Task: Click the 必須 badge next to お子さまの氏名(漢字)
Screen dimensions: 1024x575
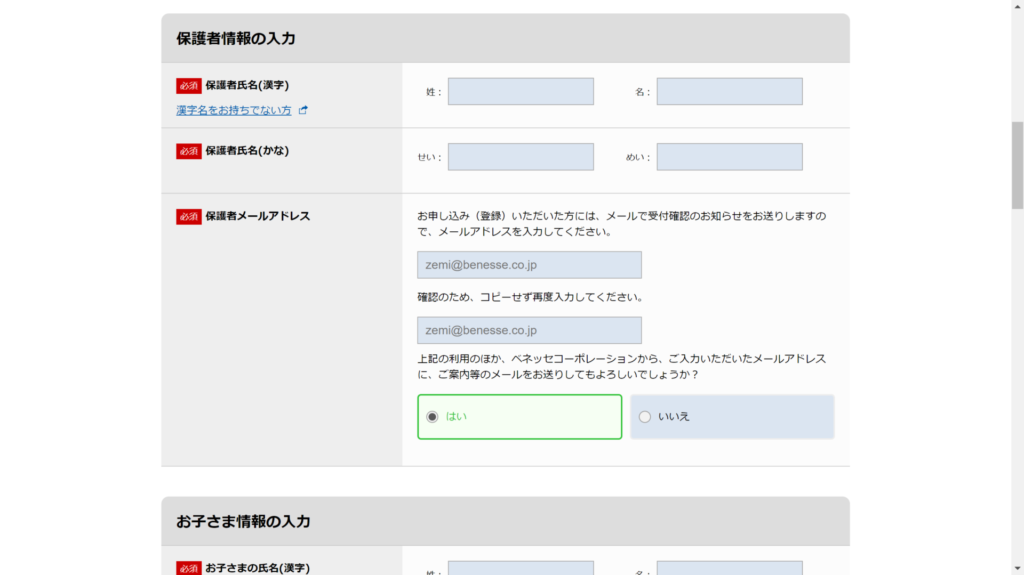Action: point(189,568)
